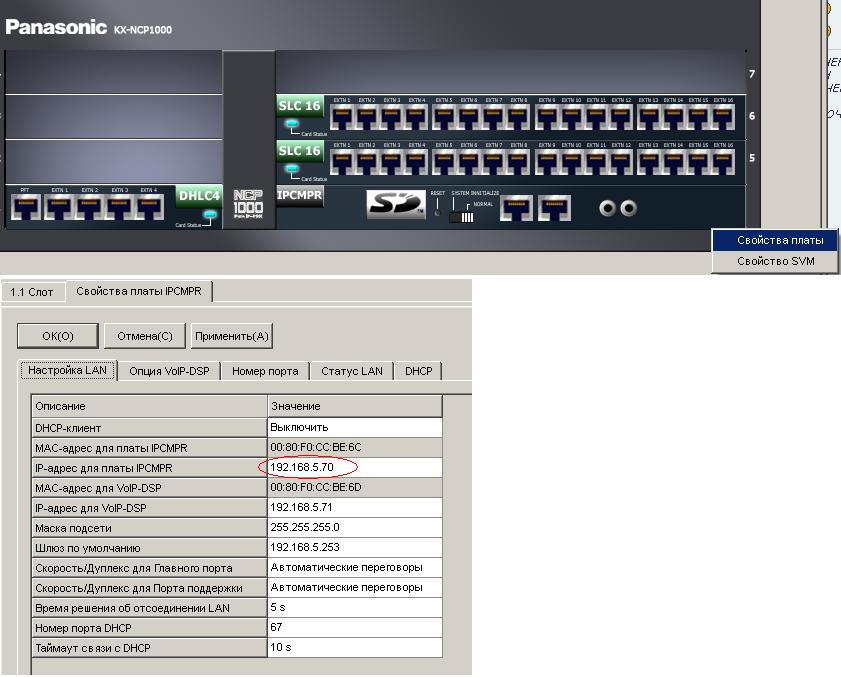Open the 'Опция VoIP-DSP' tab
This screenshot has width=841, height=677.
(169, 371)
